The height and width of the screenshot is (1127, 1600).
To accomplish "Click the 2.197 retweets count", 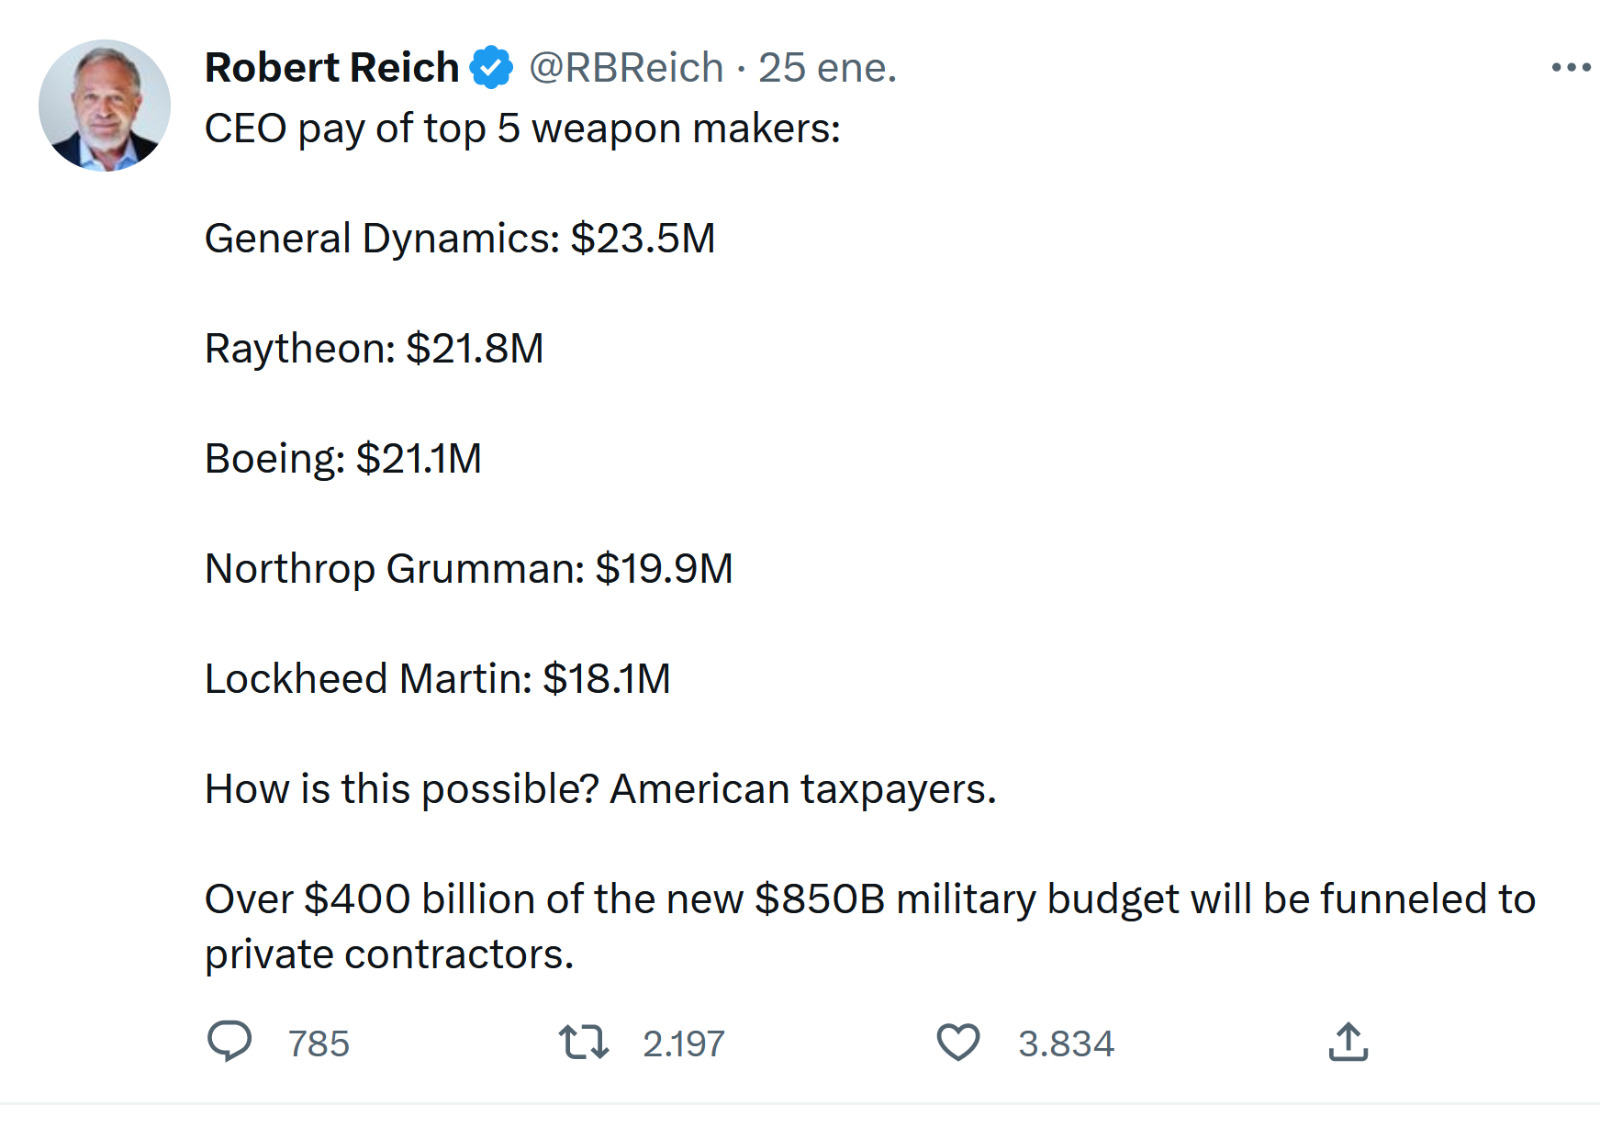I will tap(683, 1044).
